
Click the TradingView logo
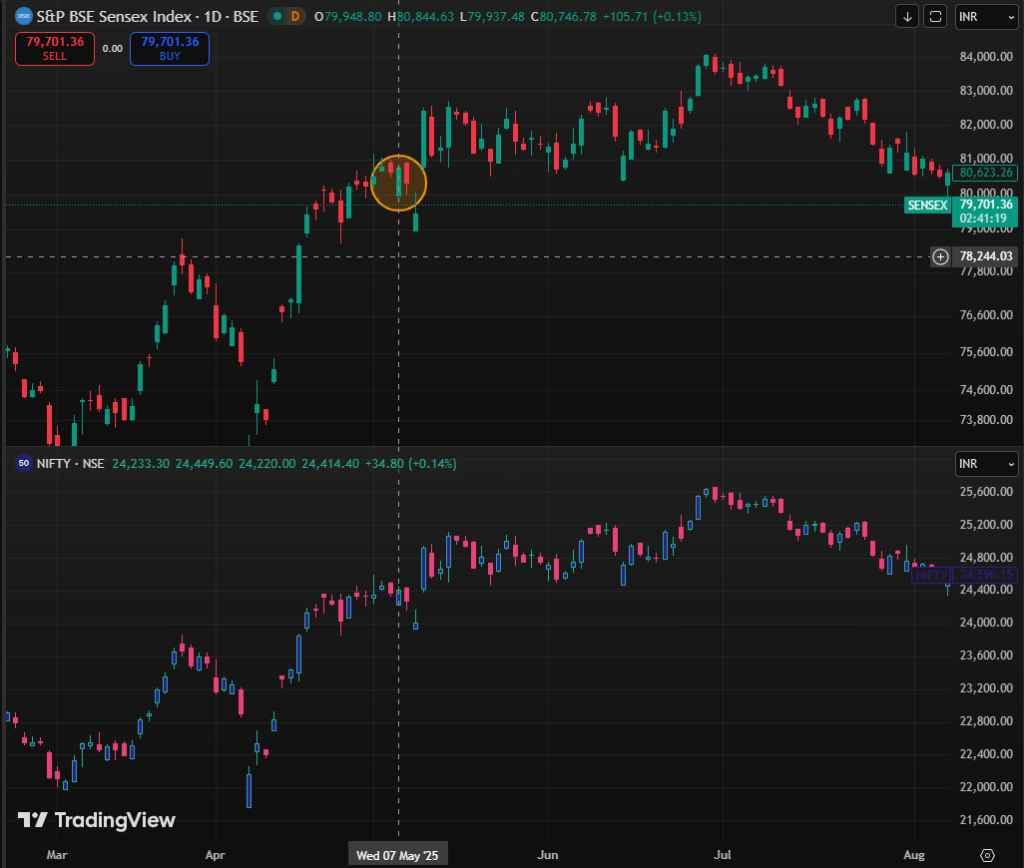[x=97, y=820]
